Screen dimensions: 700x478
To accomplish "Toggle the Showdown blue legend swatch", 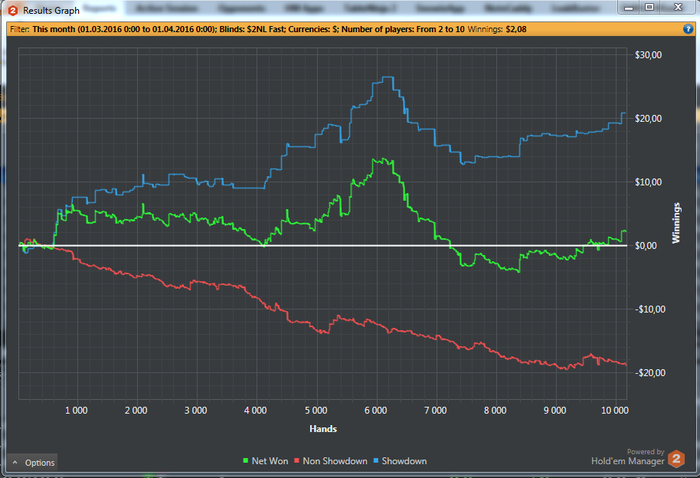I will [375, 461].
